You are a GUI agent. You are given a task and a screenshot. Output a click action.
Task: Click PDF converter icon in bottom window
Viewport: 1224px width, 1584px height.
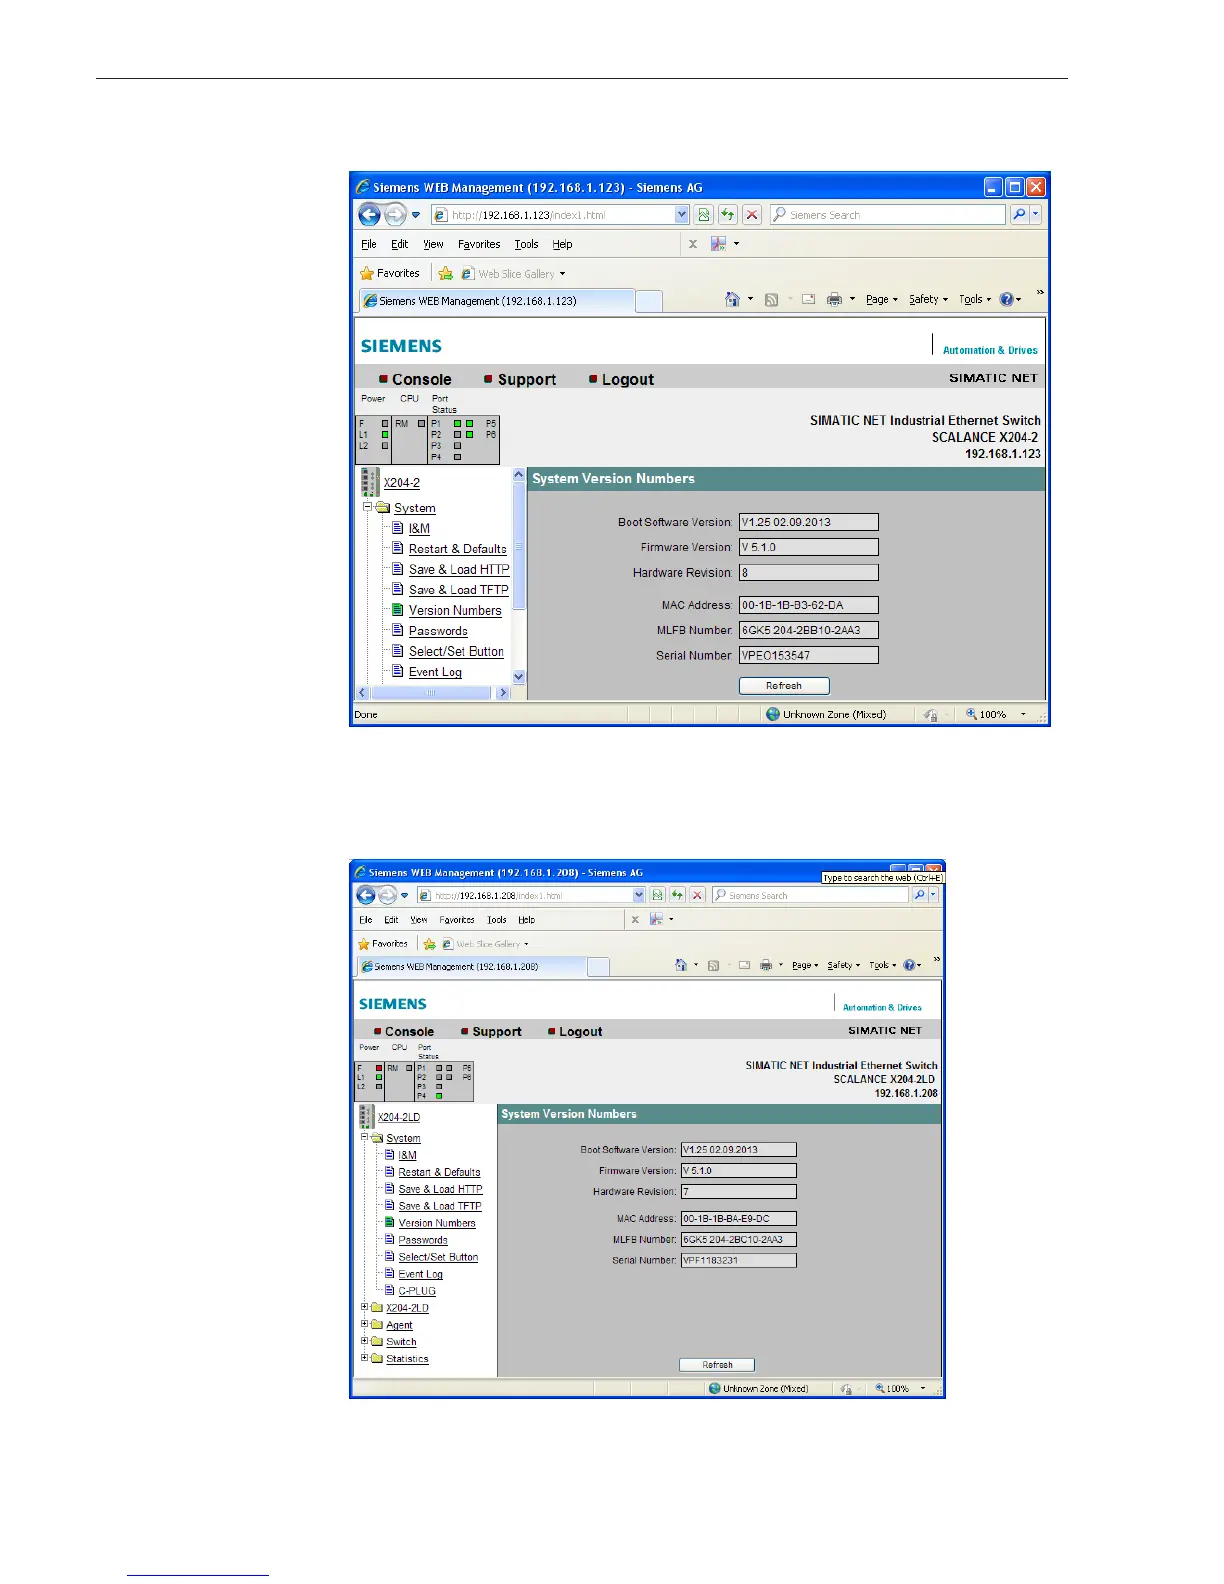pos(656,919)
